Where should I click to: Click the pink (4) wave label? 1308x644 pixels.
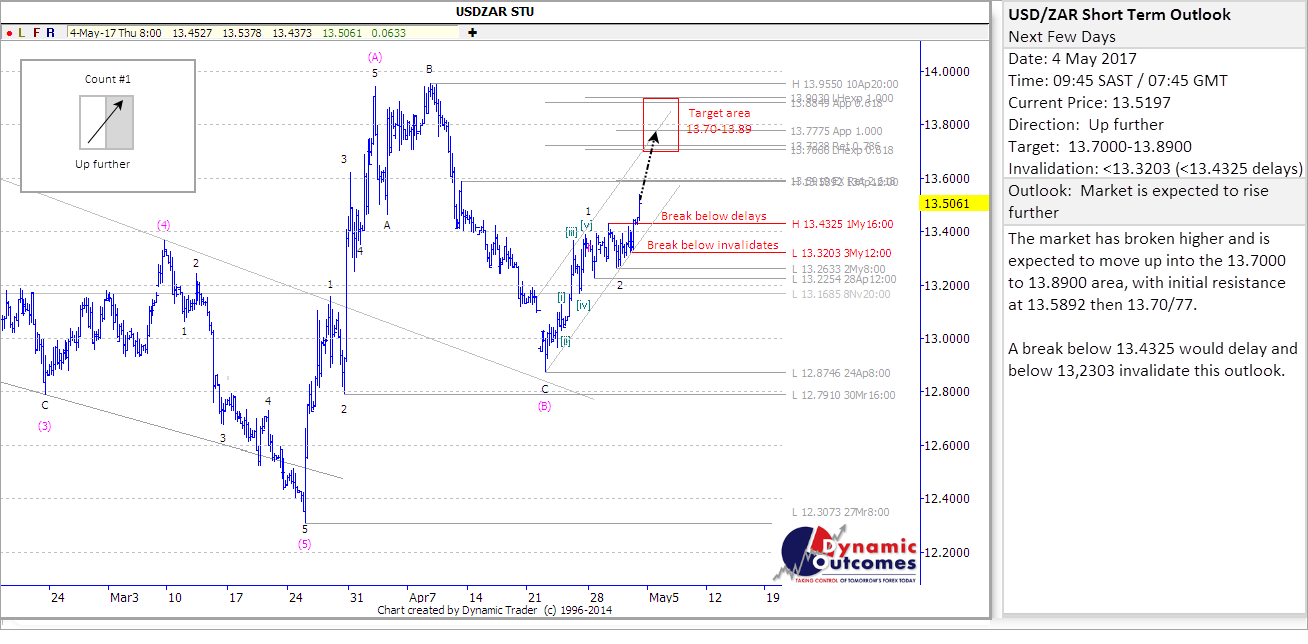(x=163, y=224)
